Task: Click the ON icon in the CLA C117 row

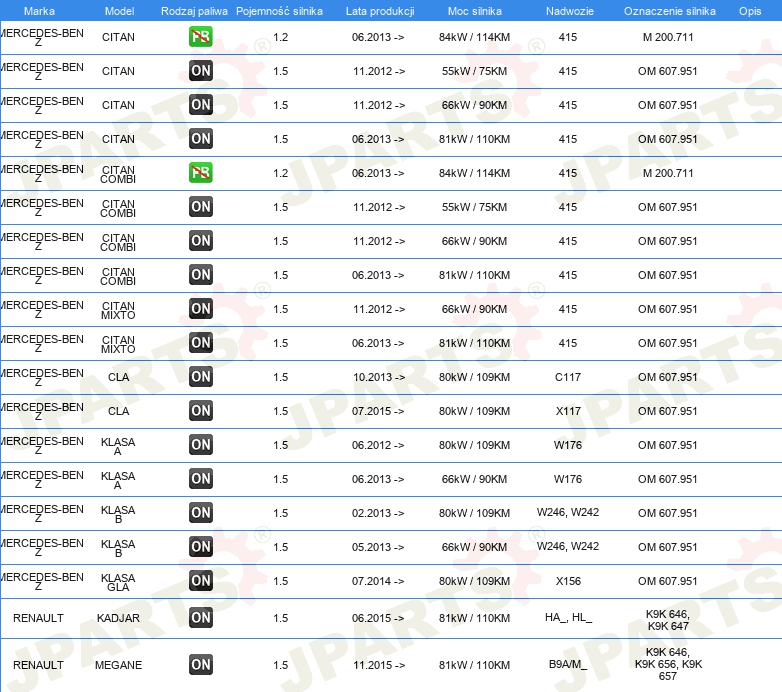Action: [200, 376]
